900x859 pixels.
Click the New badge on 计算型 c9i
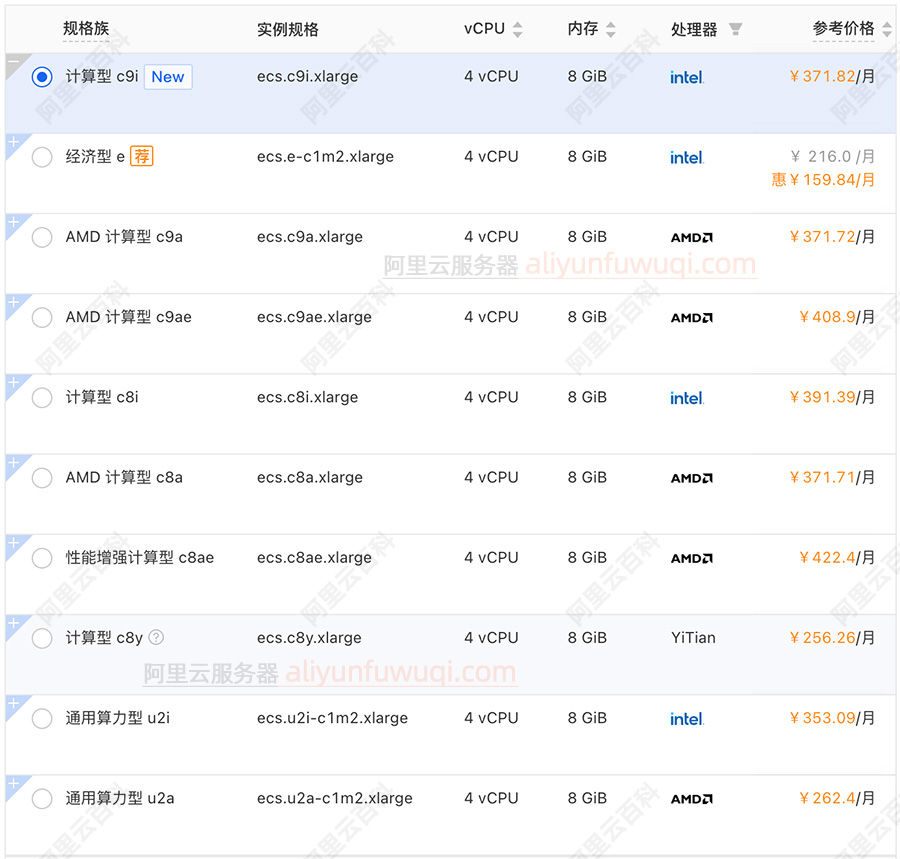168,77
